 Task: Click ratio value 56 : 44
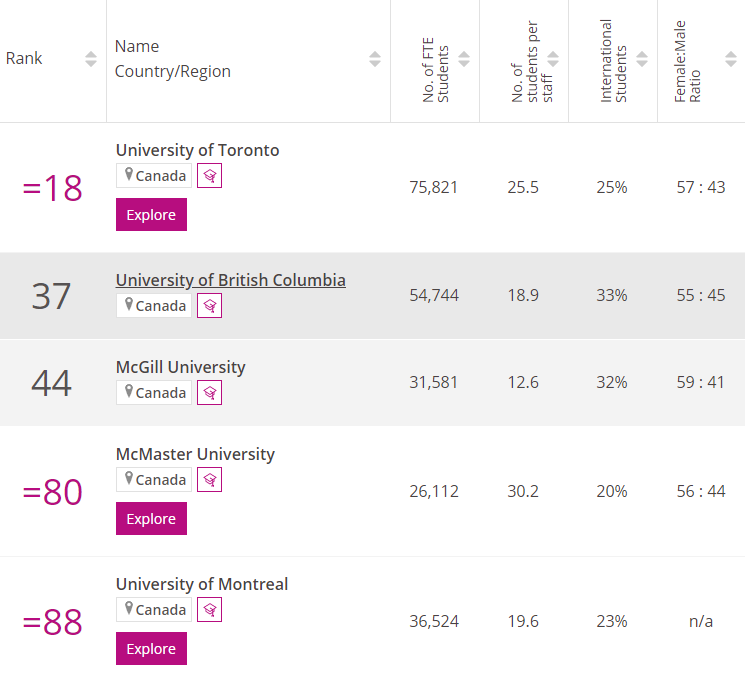[x=701, y=491]
